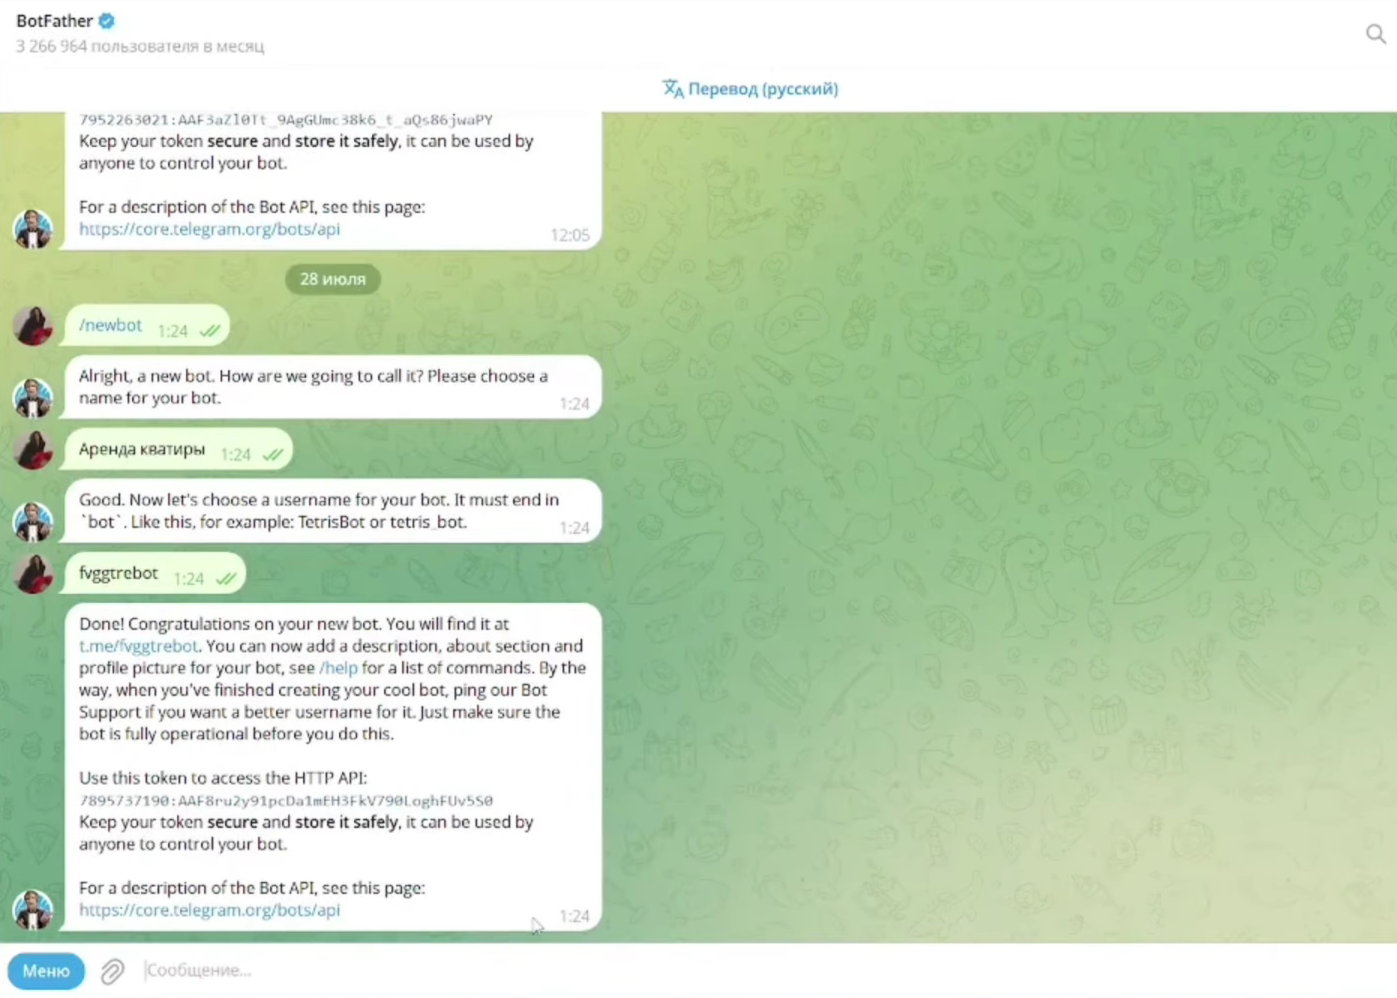Click BotFather verified badge icon

click(107, 20)
